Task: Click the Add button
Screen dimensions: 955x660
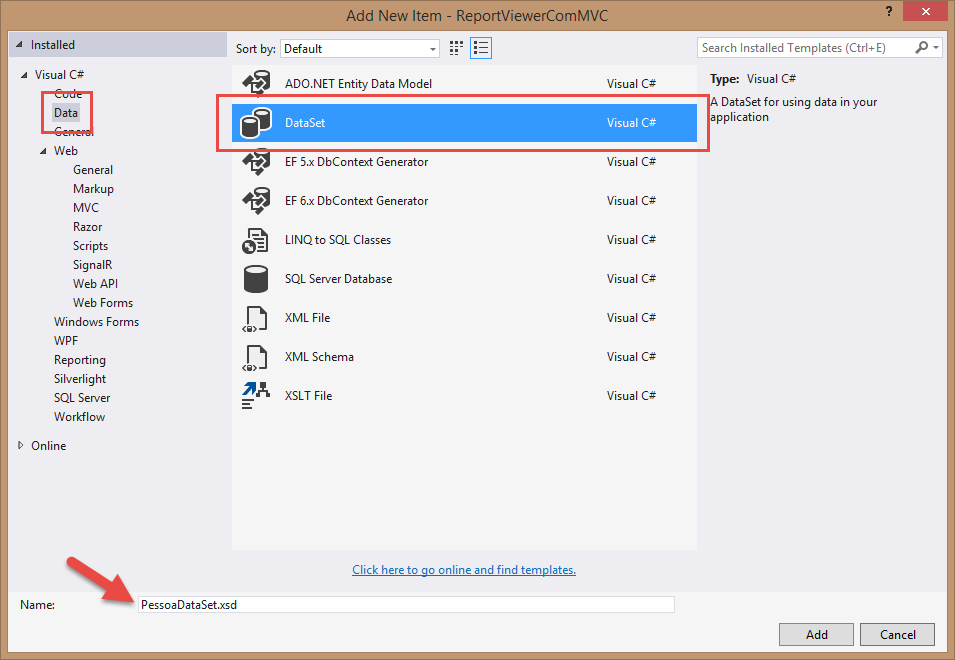Action: click(816, 634)
